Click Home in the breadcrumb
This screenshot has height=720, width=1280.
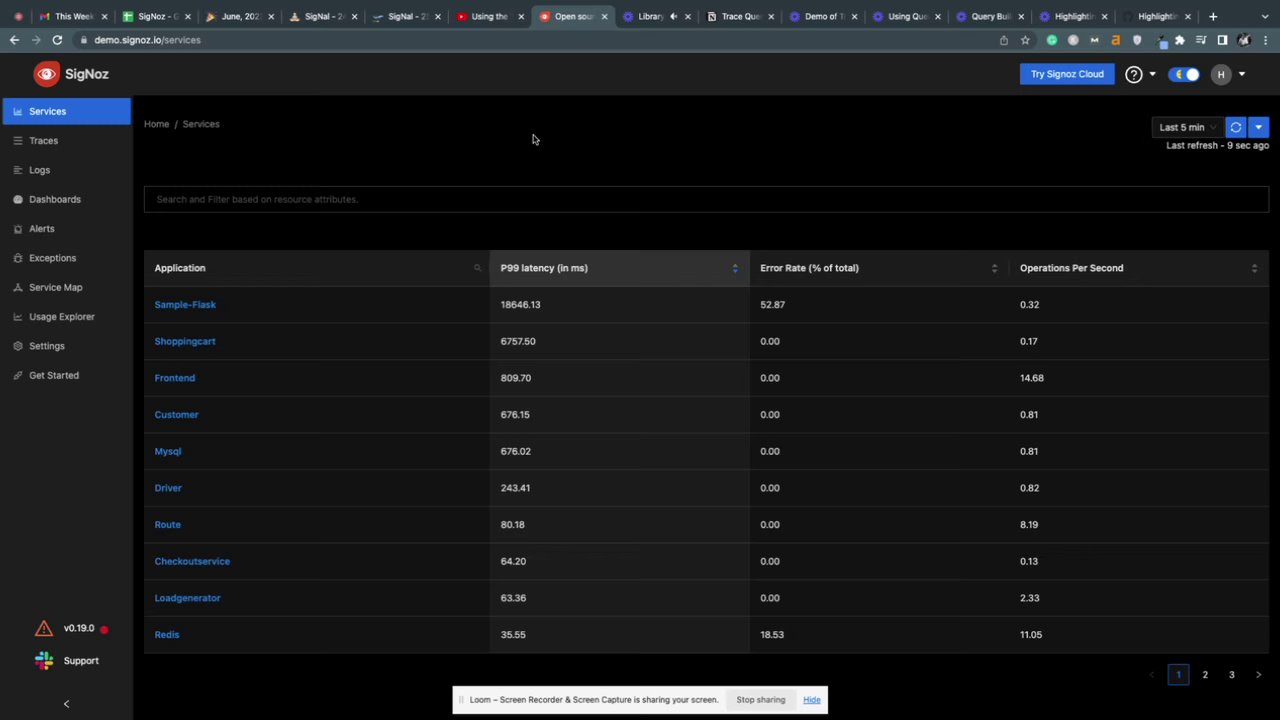pyautogui.click(x=156, y=124)
